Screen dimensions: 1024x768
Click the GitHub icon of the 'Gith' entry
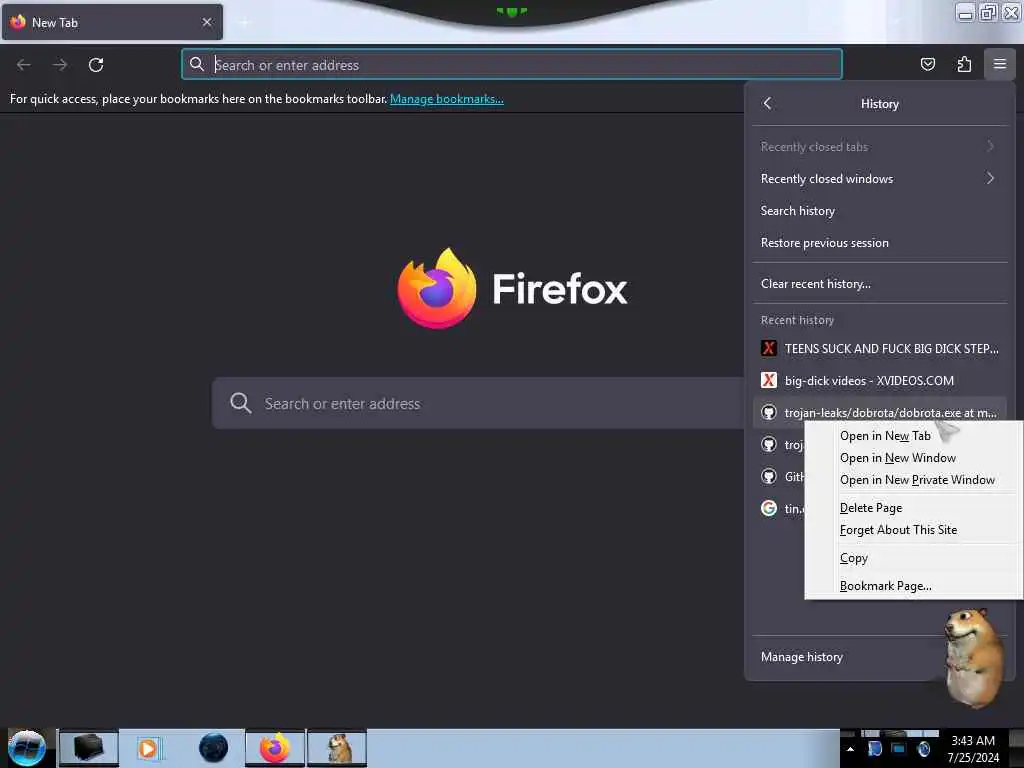tap(769, 476)
